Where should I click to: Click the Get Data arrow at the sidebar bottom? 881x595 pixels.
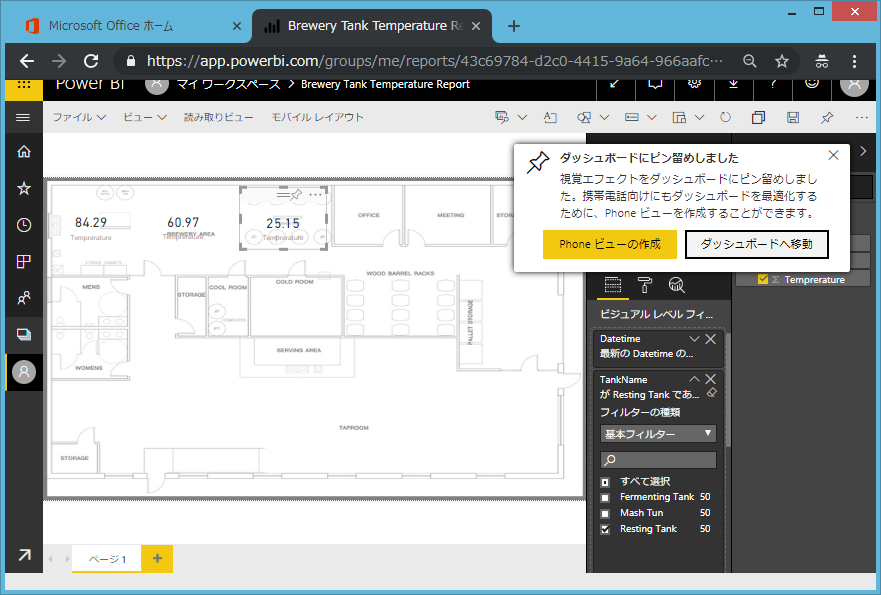pyautogui.click(x=24, y=555)
